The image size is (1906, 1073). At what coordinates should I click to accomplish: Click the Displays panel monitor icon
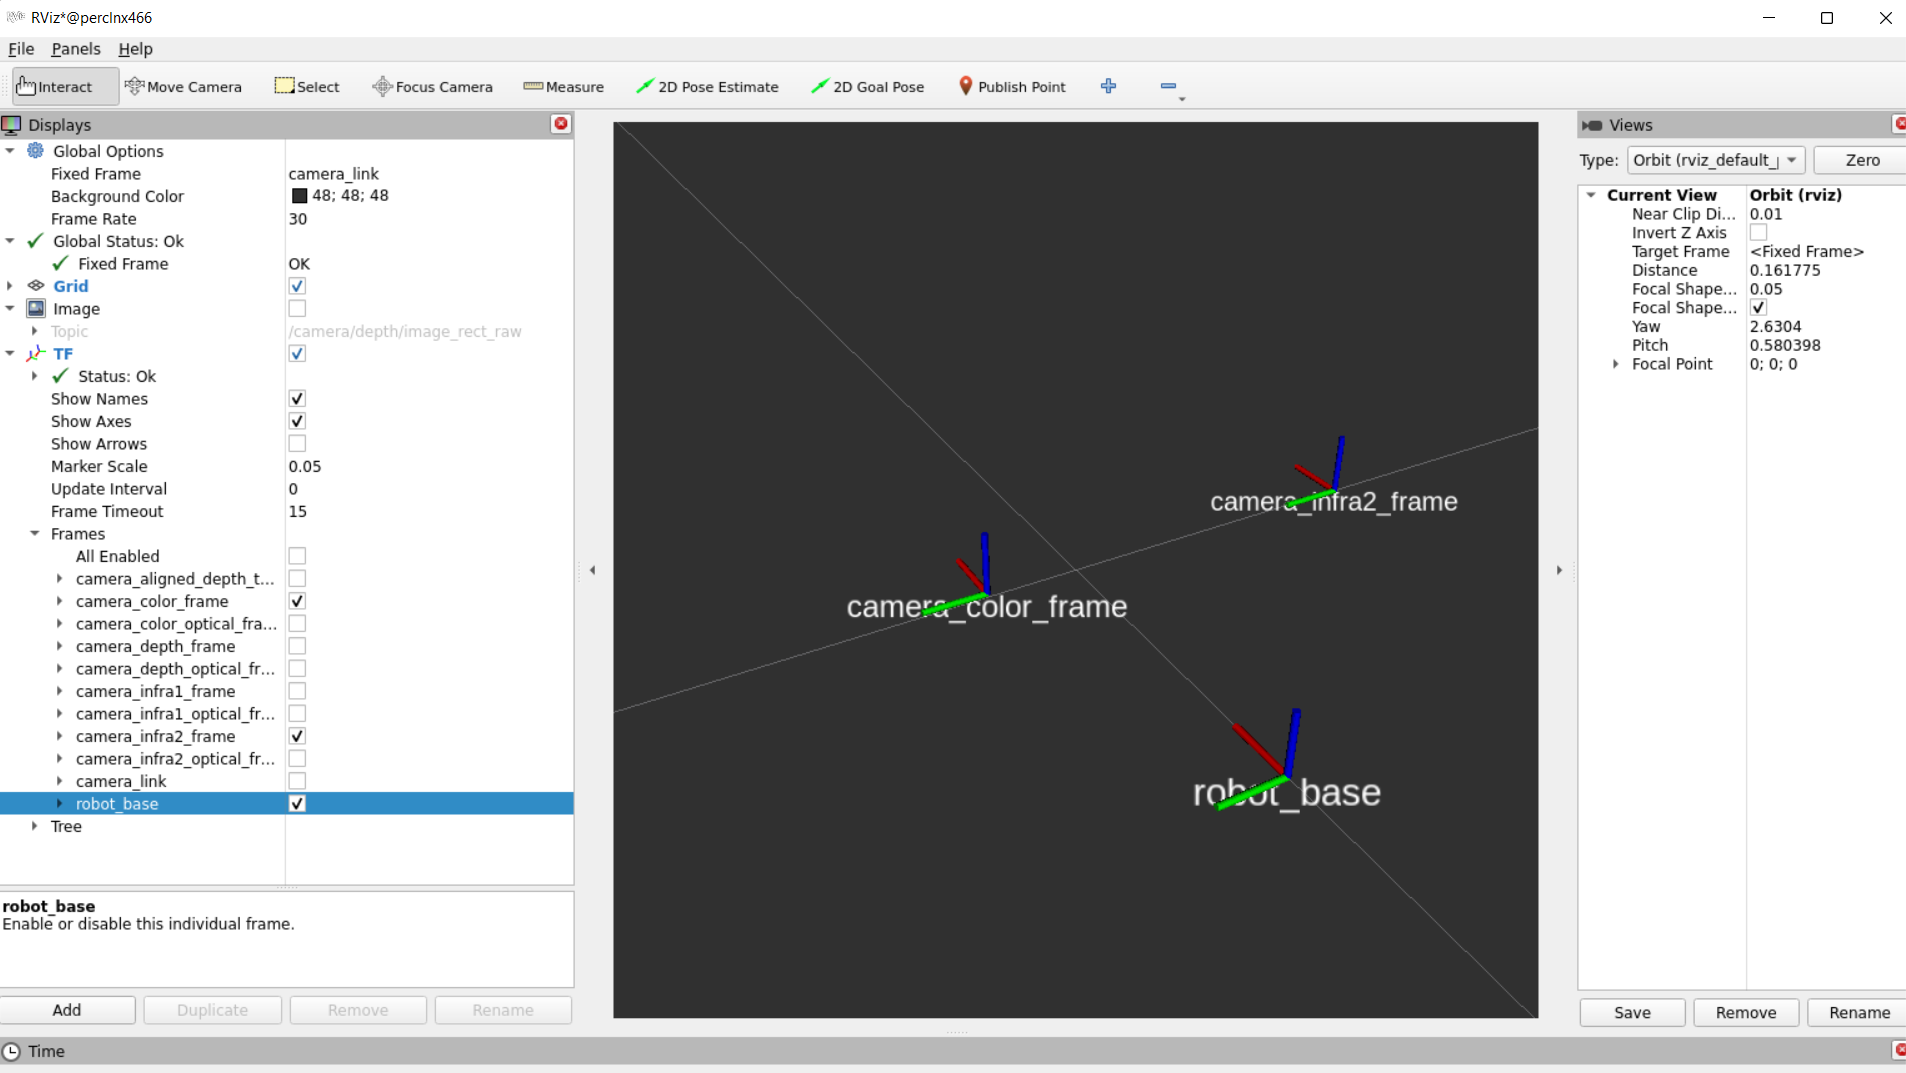[12, 125]
